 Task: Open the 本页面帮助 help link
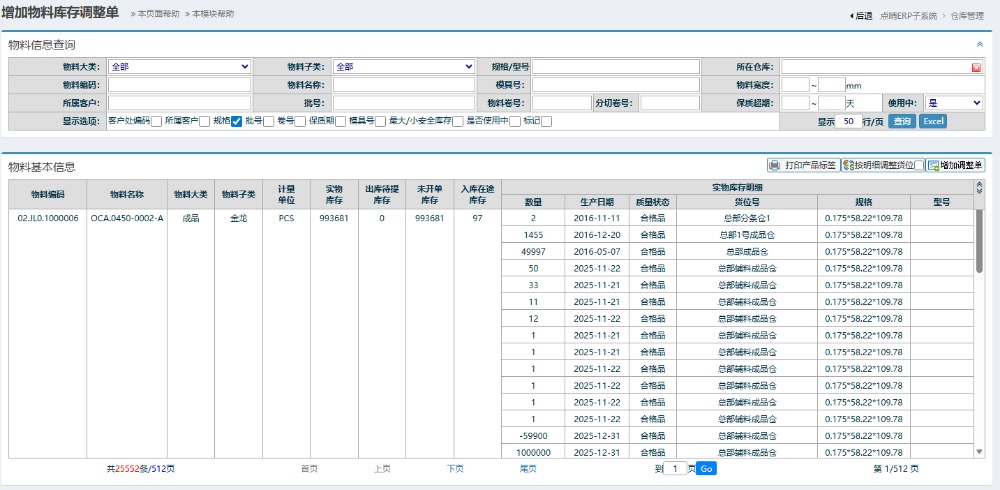158,14
